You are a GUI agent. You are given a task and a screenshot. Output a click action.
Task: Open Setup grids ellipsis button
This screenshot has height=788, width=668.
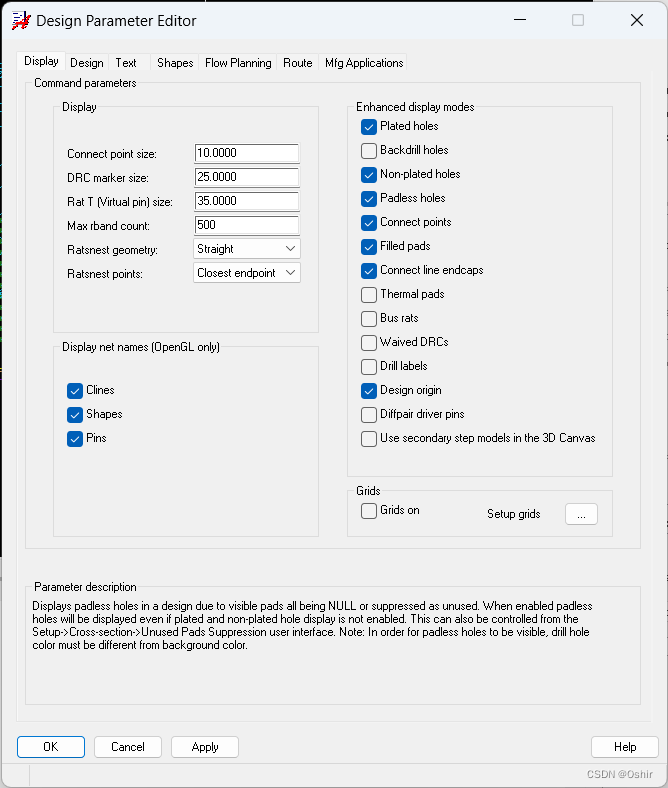coord(581,514)
